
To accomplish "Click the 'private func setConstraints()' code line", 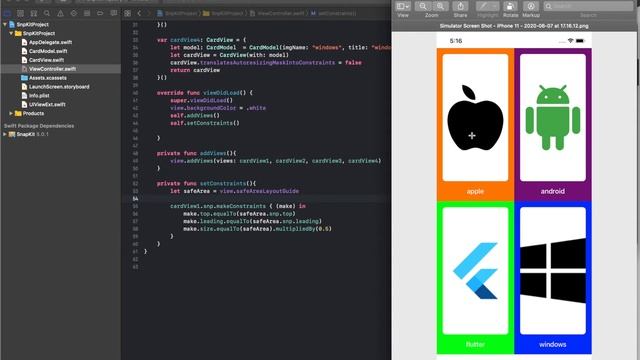I will point(206,184).
